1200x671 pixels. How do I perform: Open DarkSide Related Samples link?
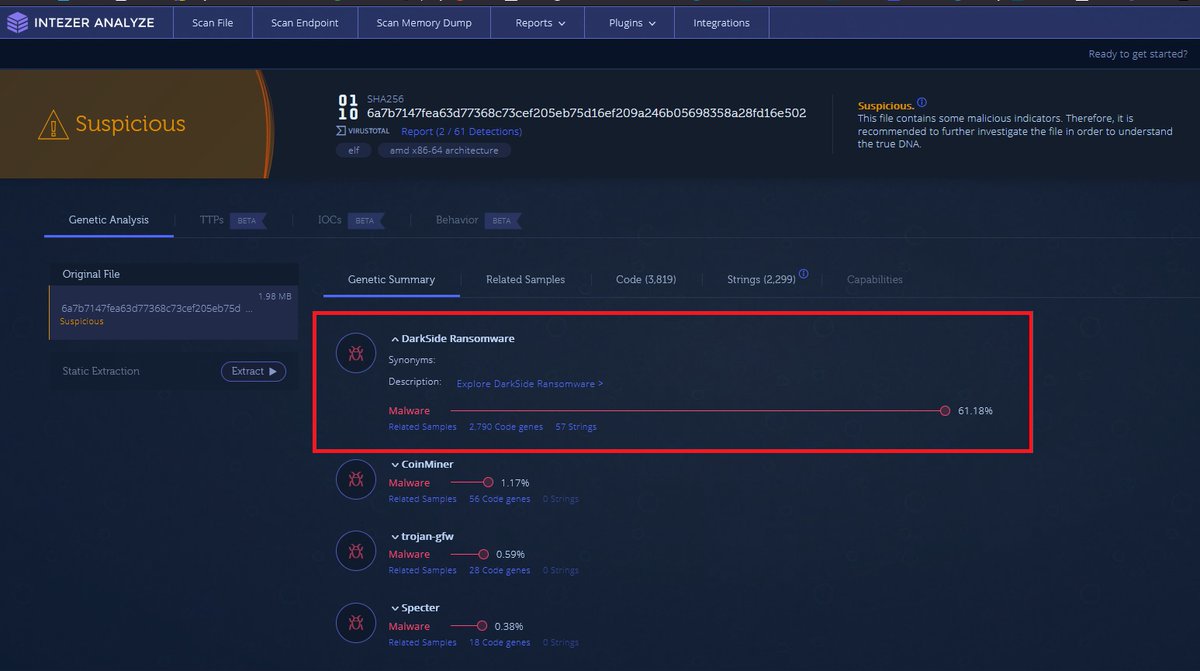[422, 427]
